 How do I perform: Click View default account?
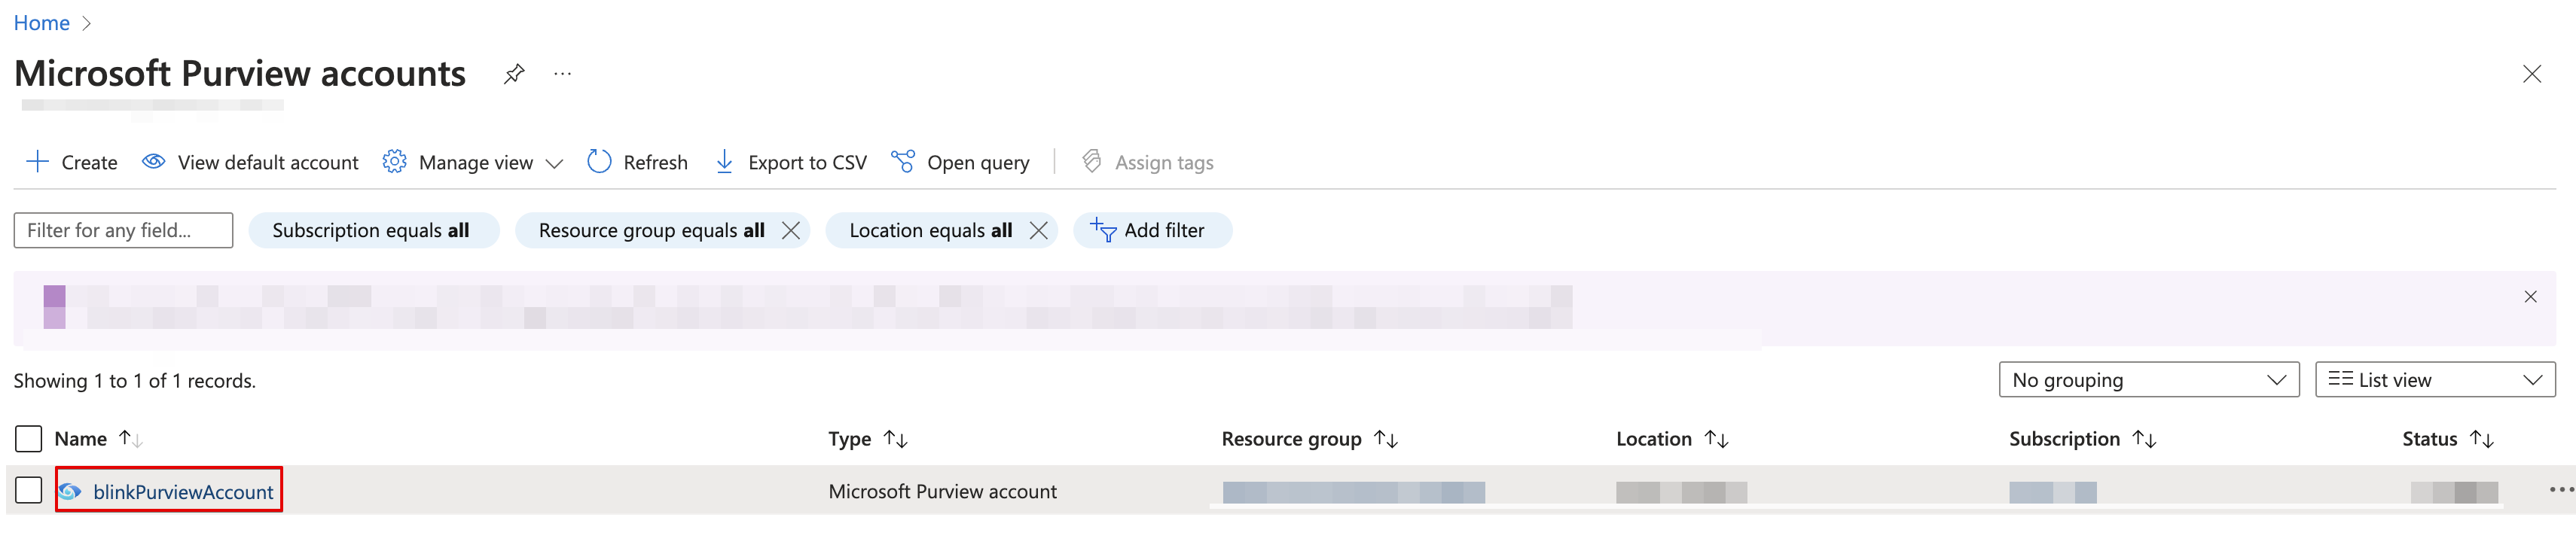(x=250, y=162)
